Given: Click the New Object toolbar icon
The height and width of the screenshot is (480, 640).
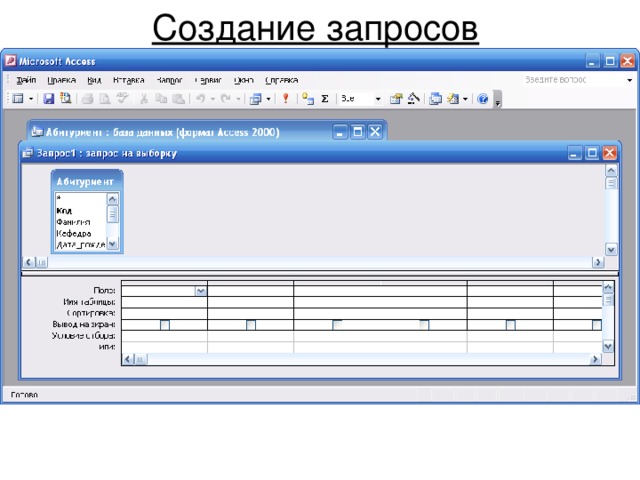Looking at the screenshot, I should pyautogui.click(x=453, y=99).
